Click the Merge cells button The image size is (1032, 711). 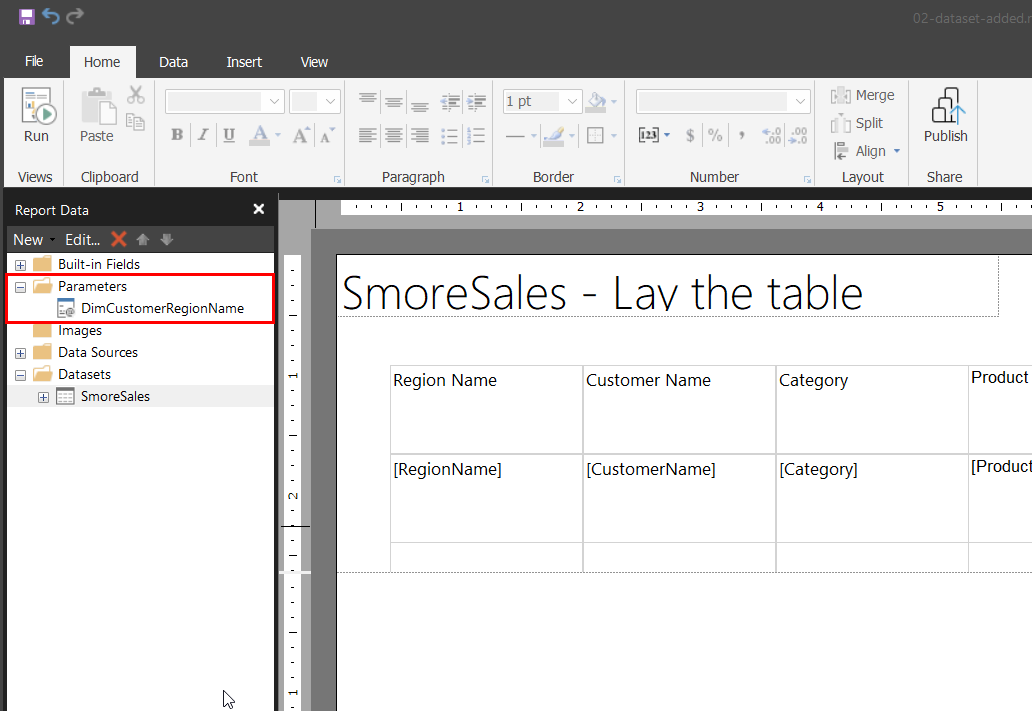coord(863,95)
